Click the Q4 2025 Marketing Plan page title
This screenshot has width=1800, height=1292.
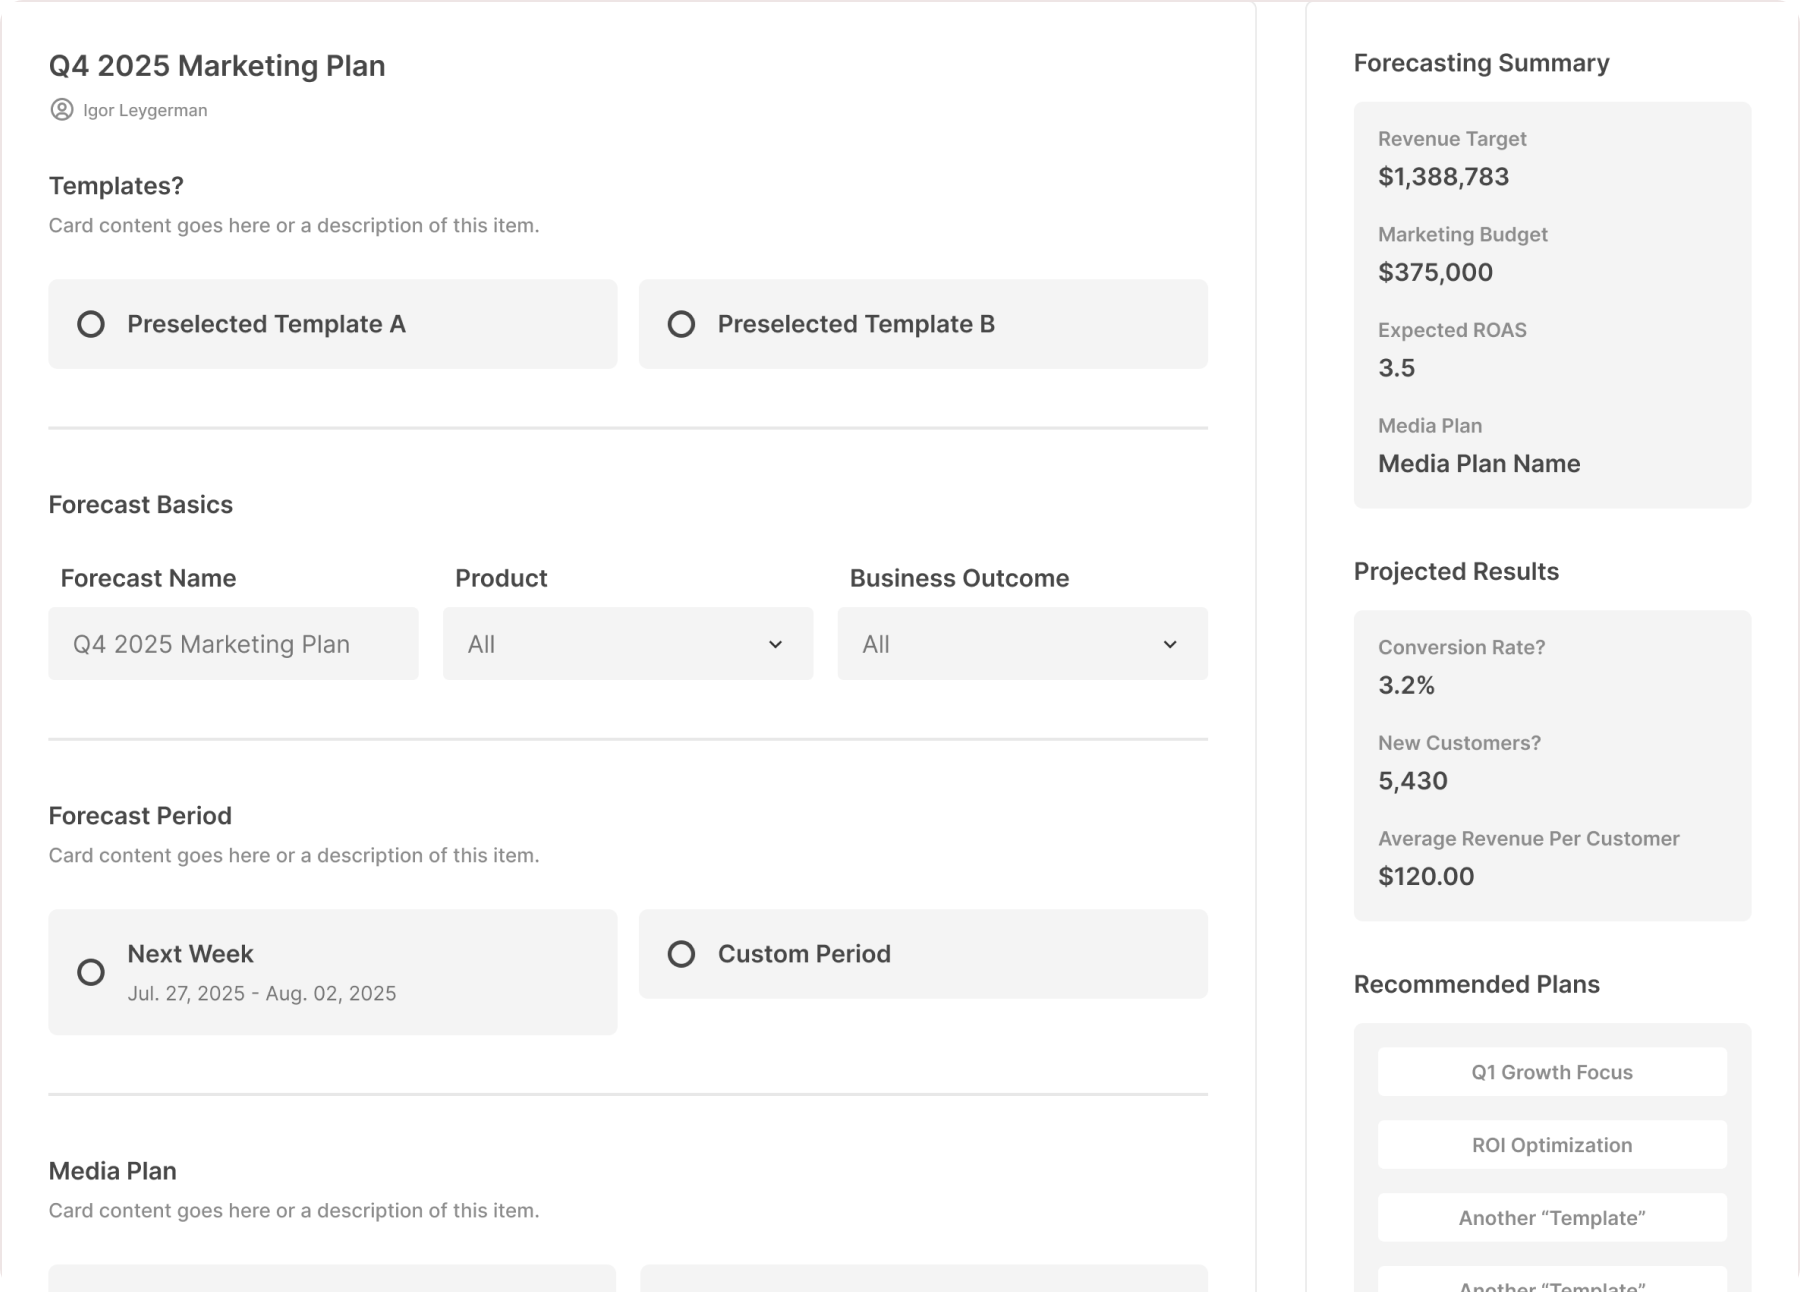pyautogui.click(x=217, y=66)
